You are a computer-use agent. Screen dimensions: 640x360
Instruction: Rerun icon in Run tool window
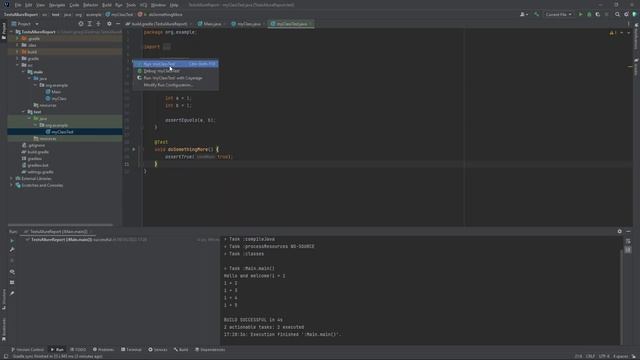pyautogui.click(x=12, y=241)
